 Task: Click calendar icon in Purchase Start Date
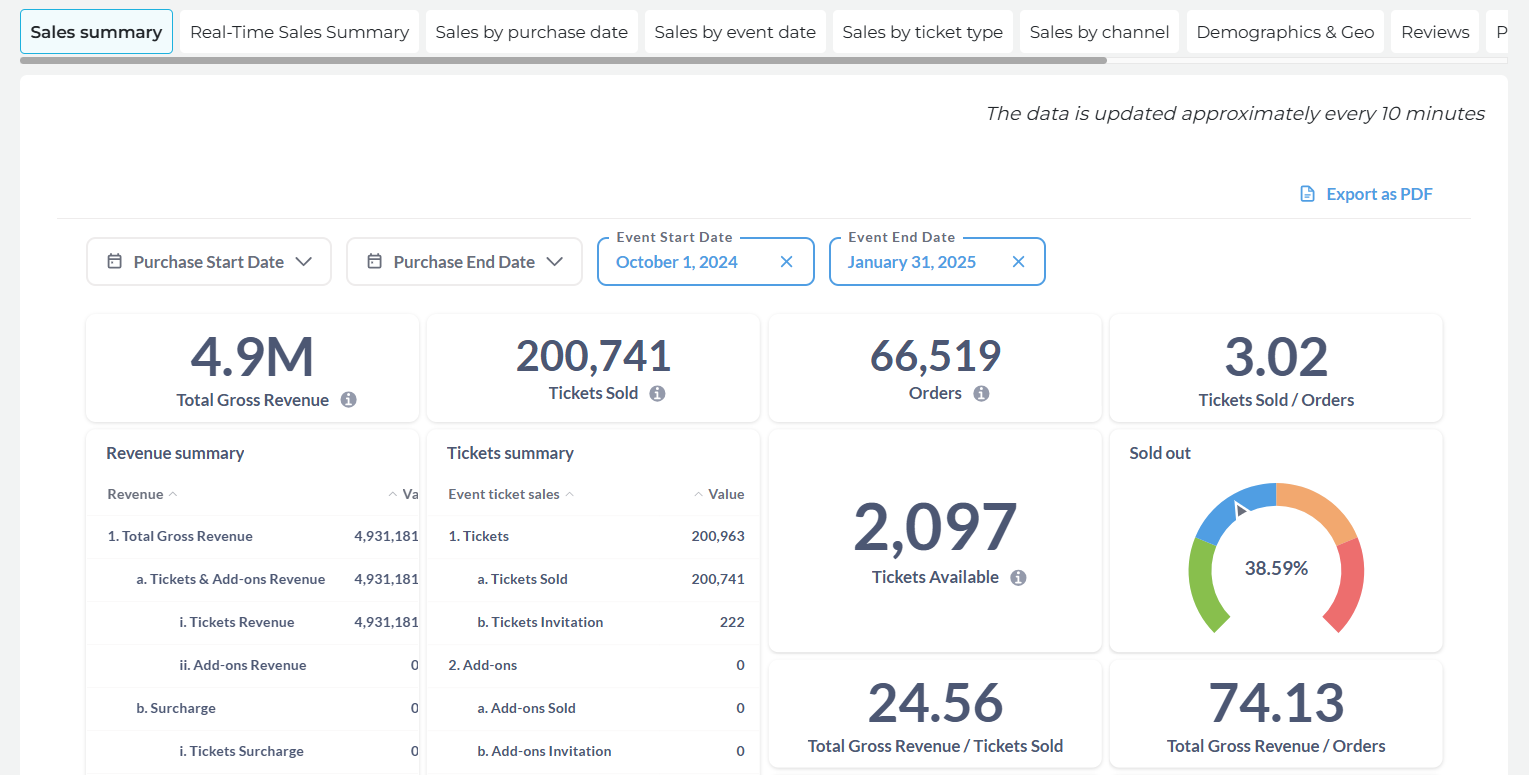pyautogui.click(x=115, y=262)
